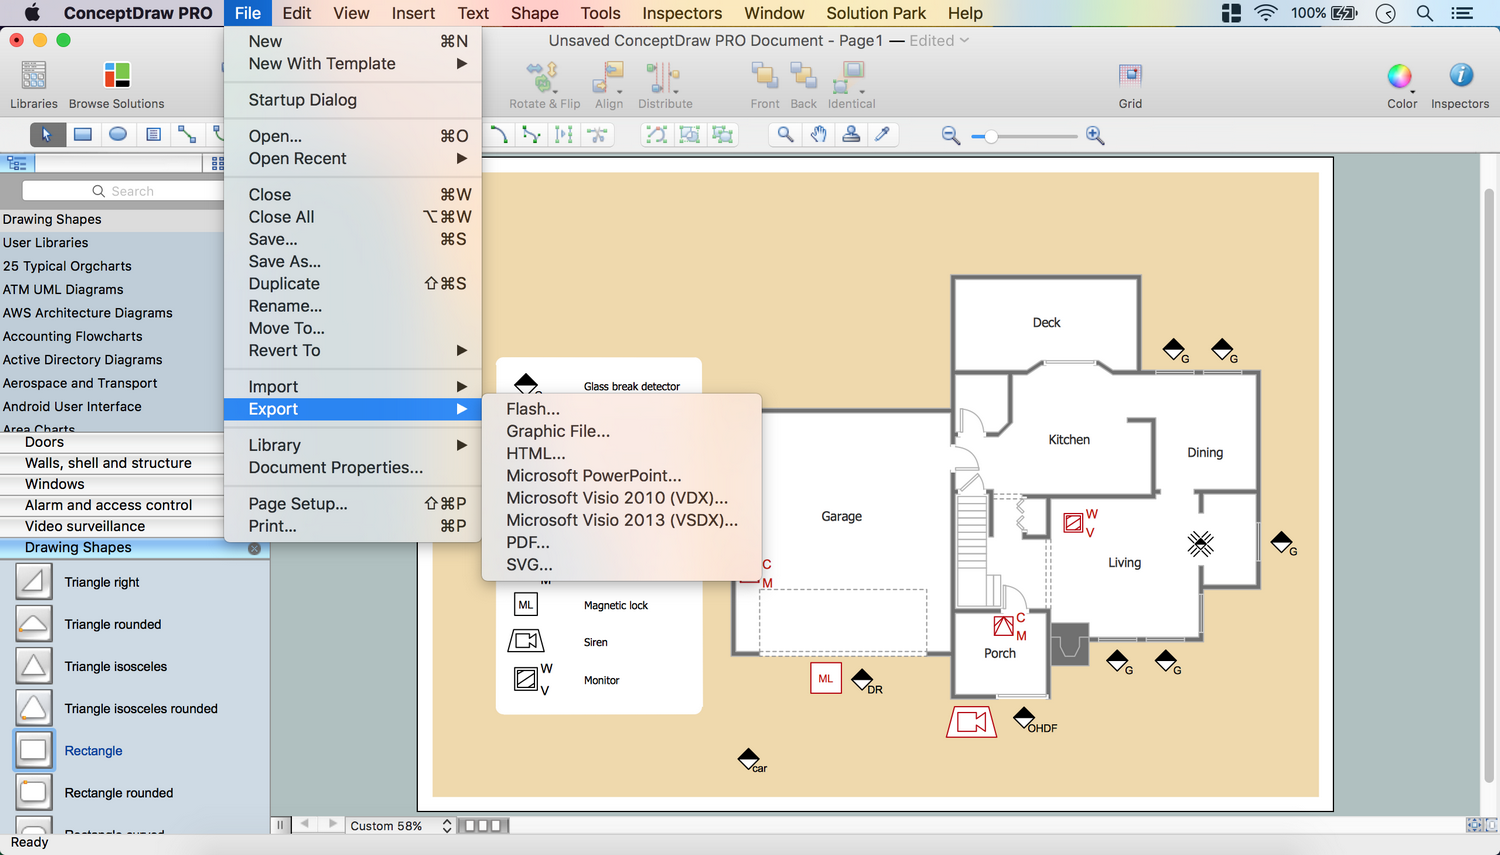
Task: Select the stamp clone tool
Action: [x=851, y=135]
